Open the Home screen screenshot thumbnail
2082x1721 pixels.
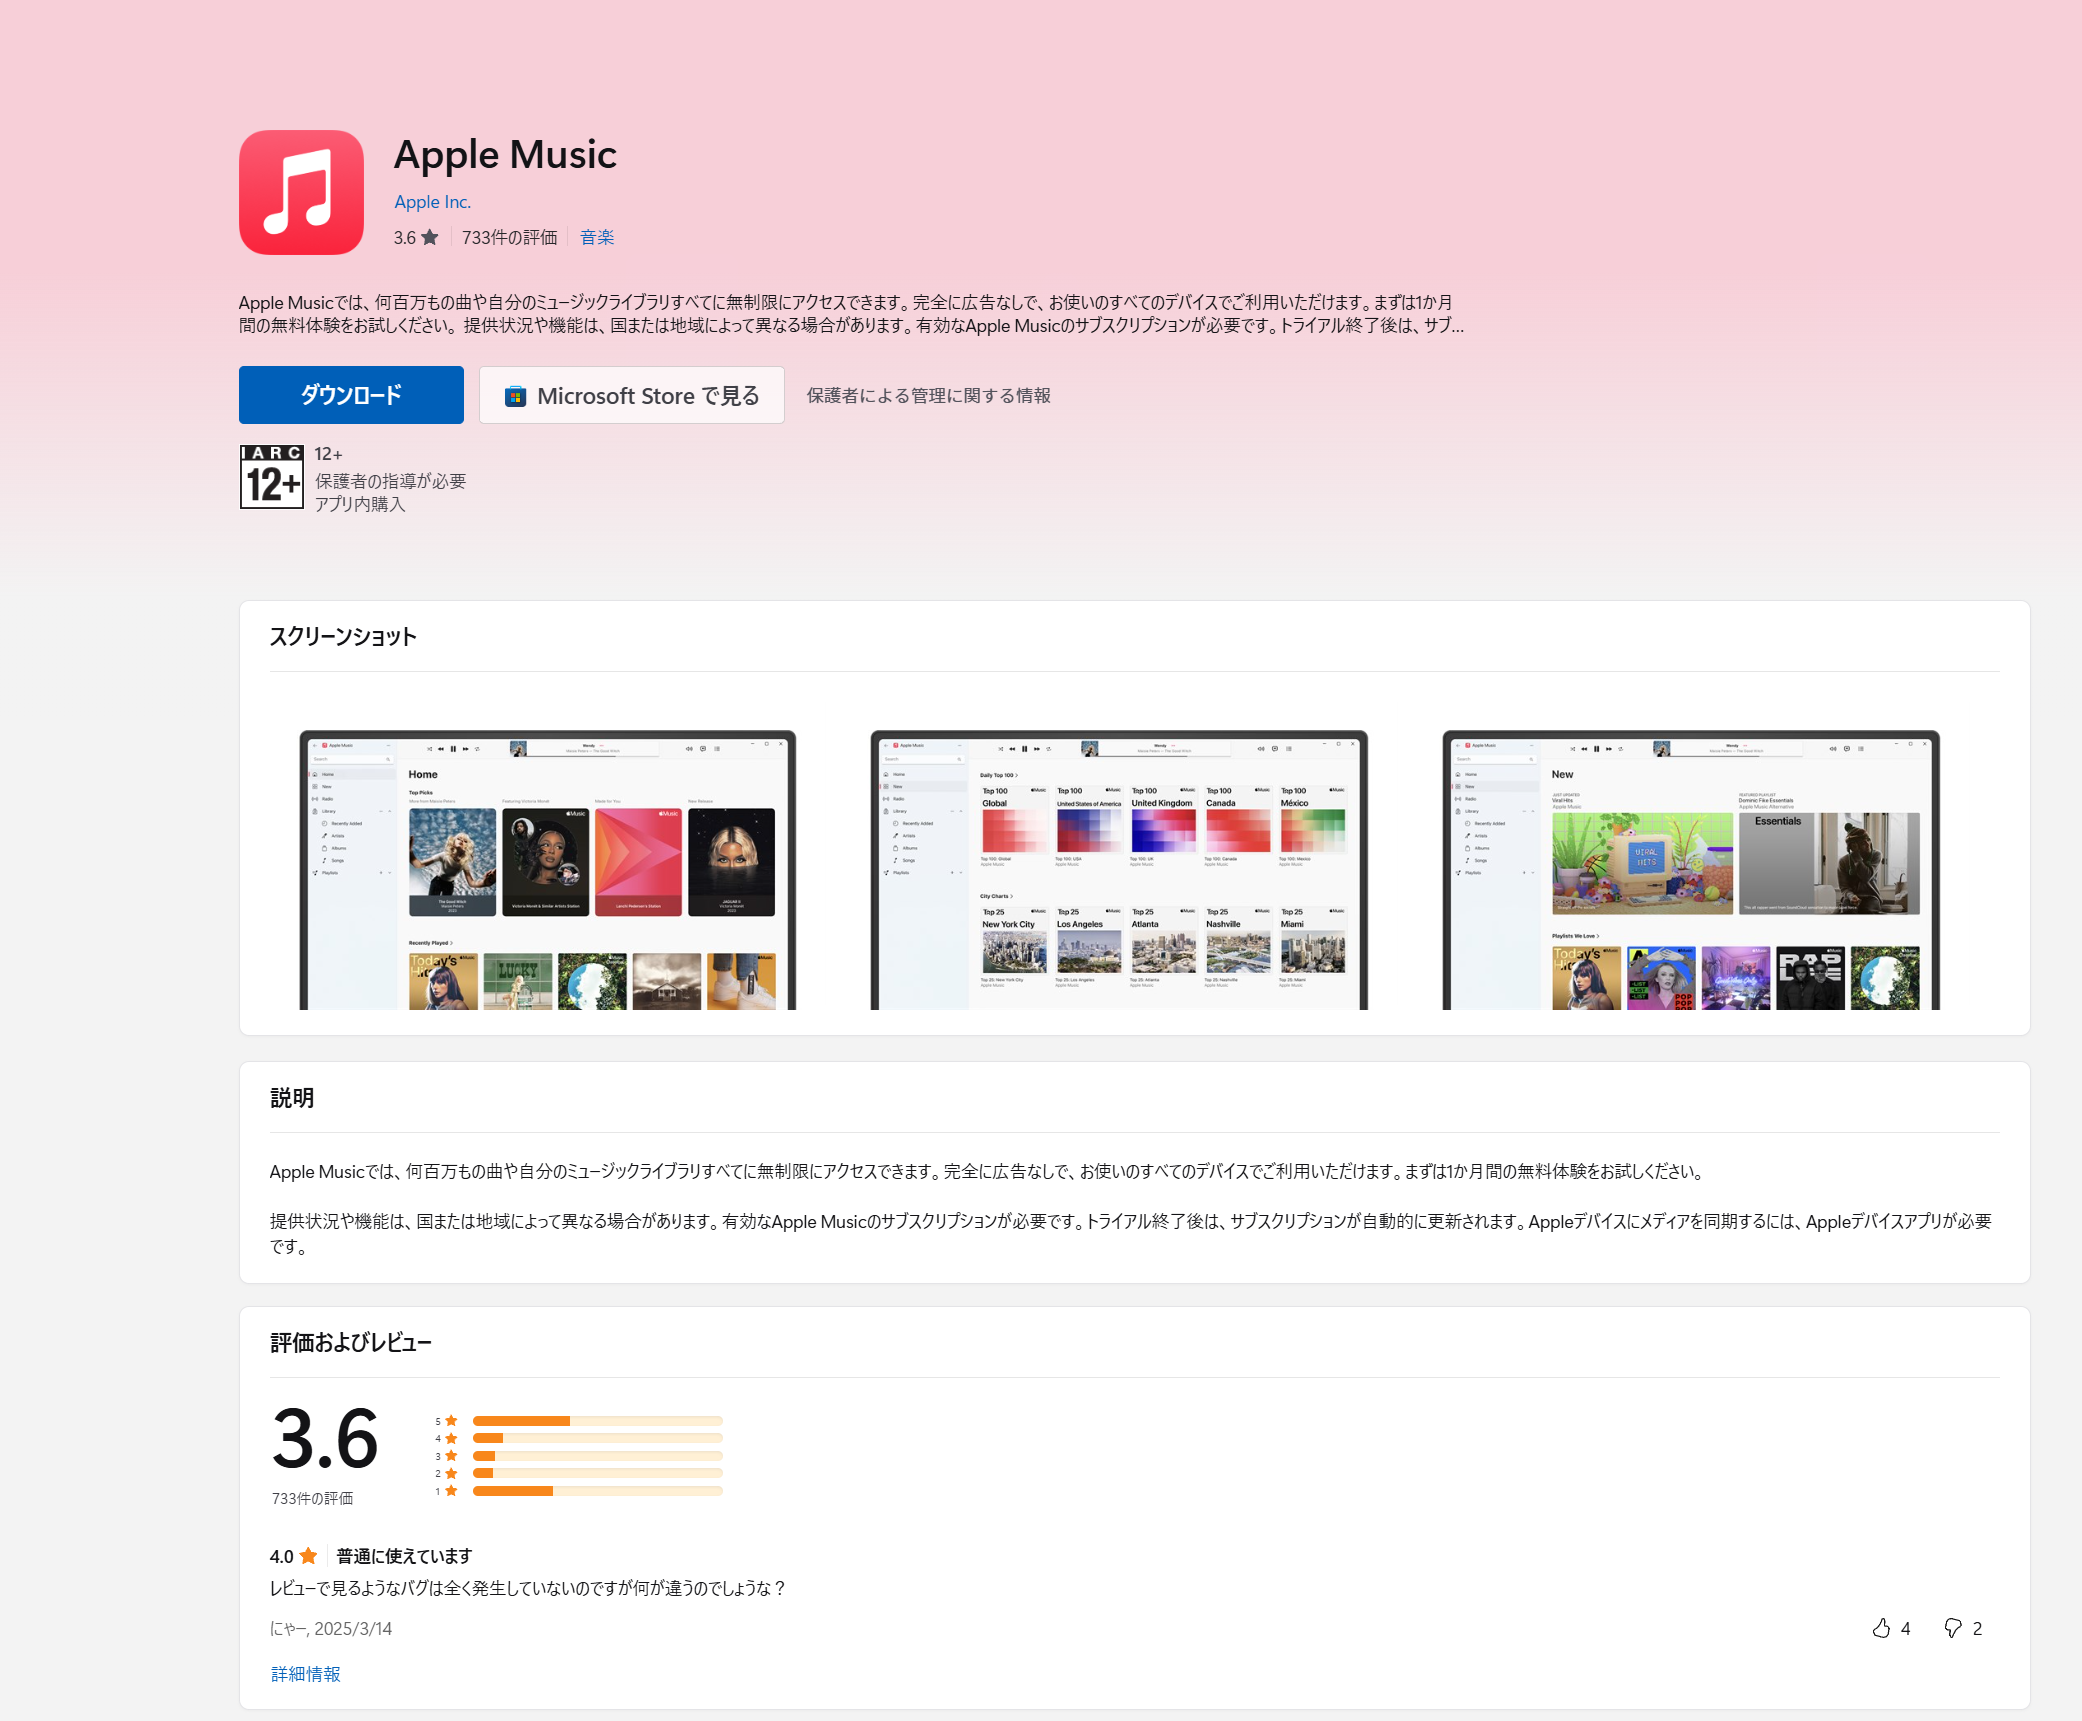tap(548, 869)
